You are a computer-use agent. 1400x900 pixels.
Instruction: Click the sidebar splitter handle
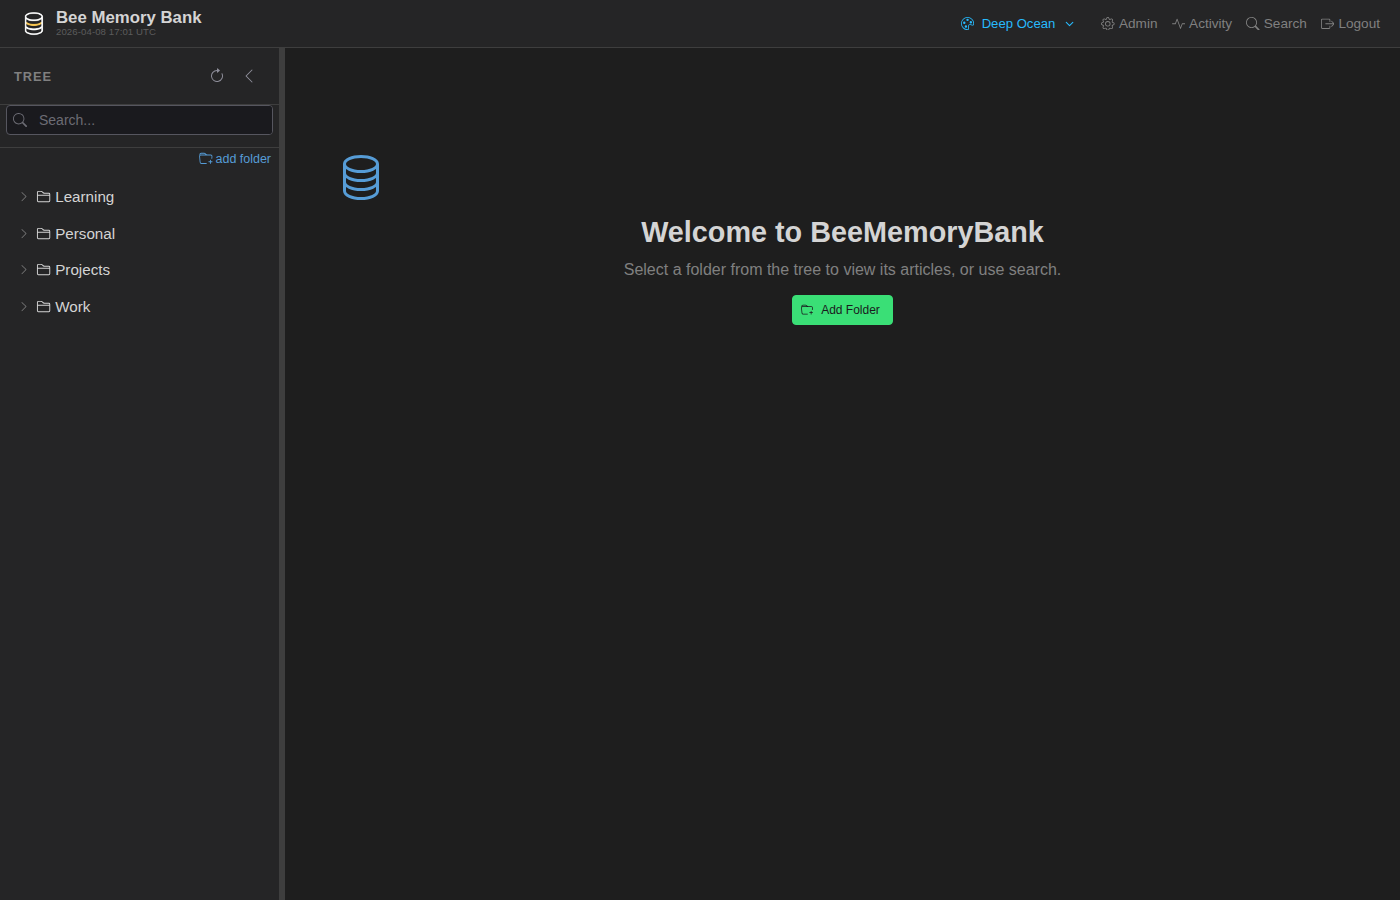point(282,474)
